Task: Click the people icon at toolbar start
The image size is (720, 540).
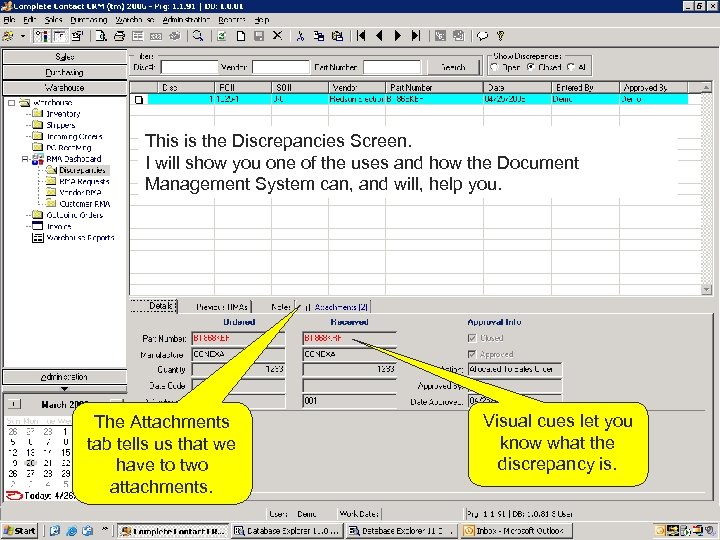Action: pyautogui.click(x=8, y=36)
